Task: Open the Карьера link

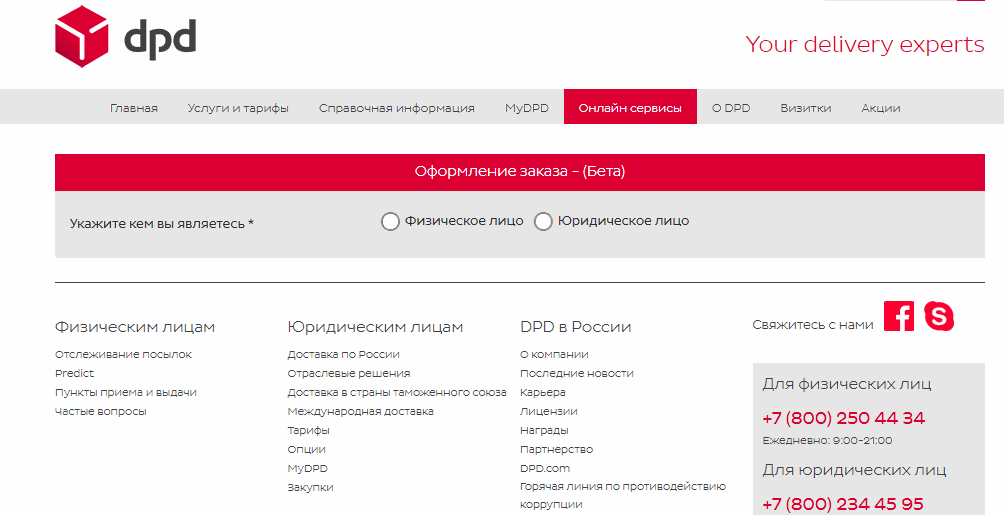Action: (x=543, y=393)
